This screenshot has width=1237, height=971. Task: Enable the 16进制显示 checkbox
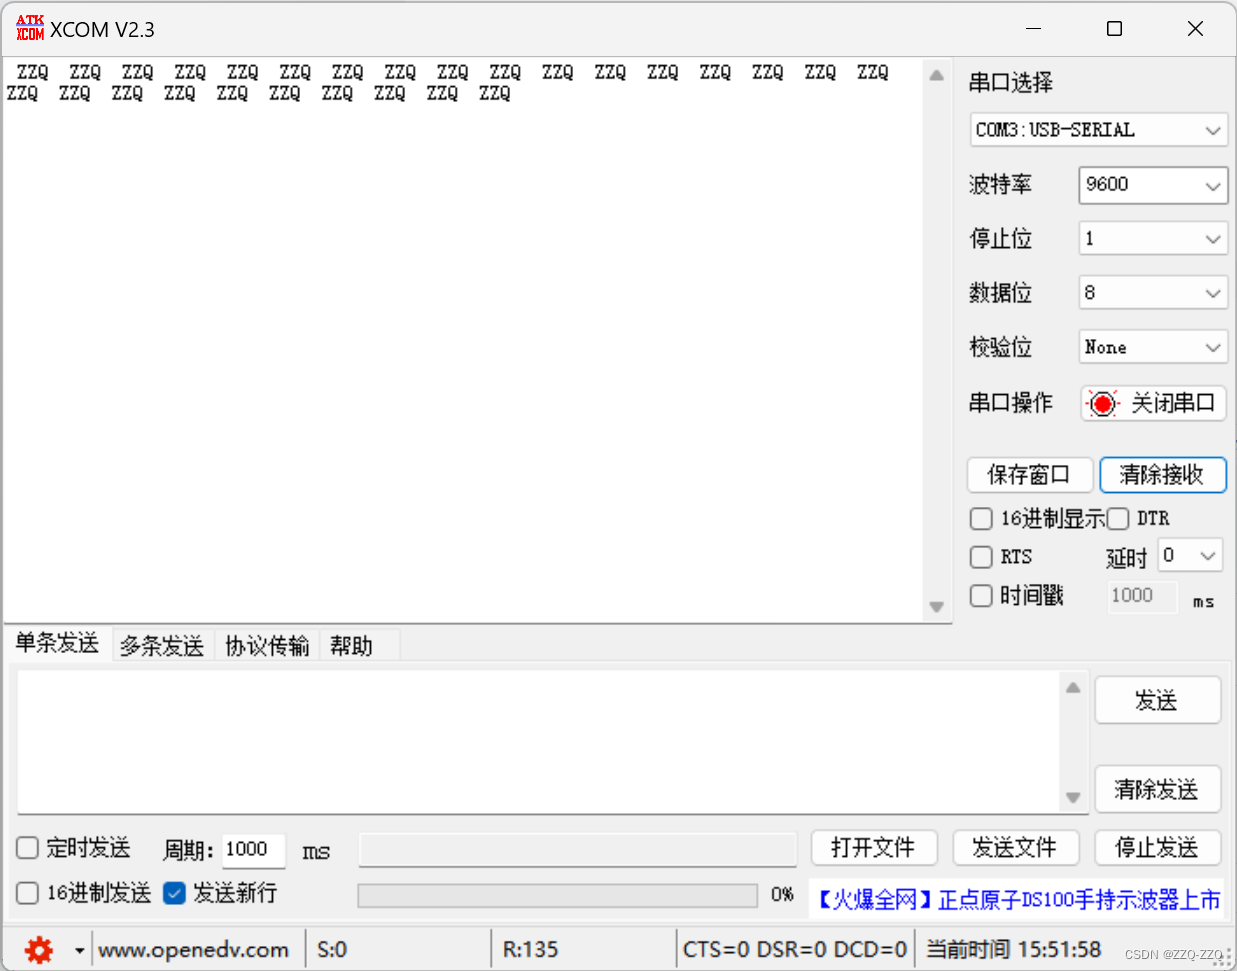[981, 518]
